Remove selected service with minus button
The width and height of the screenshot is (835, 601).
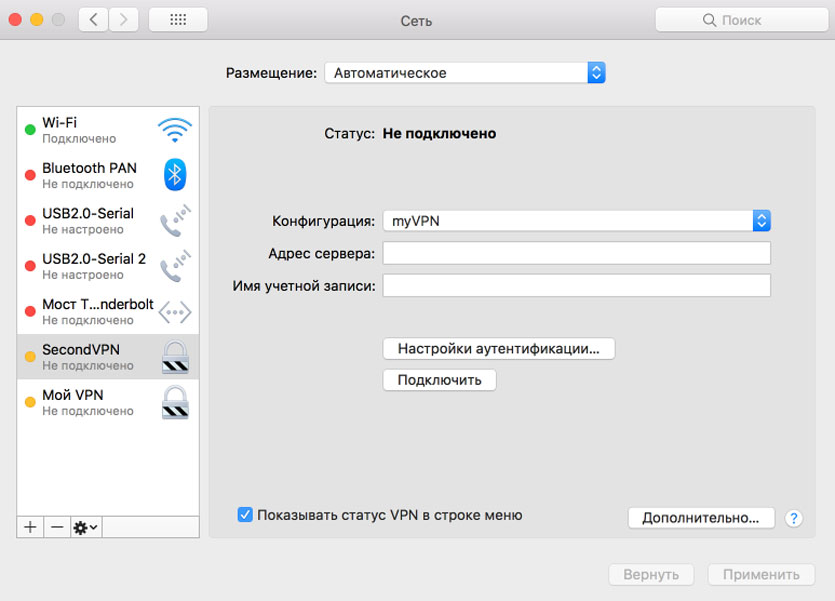coord(57,527)
